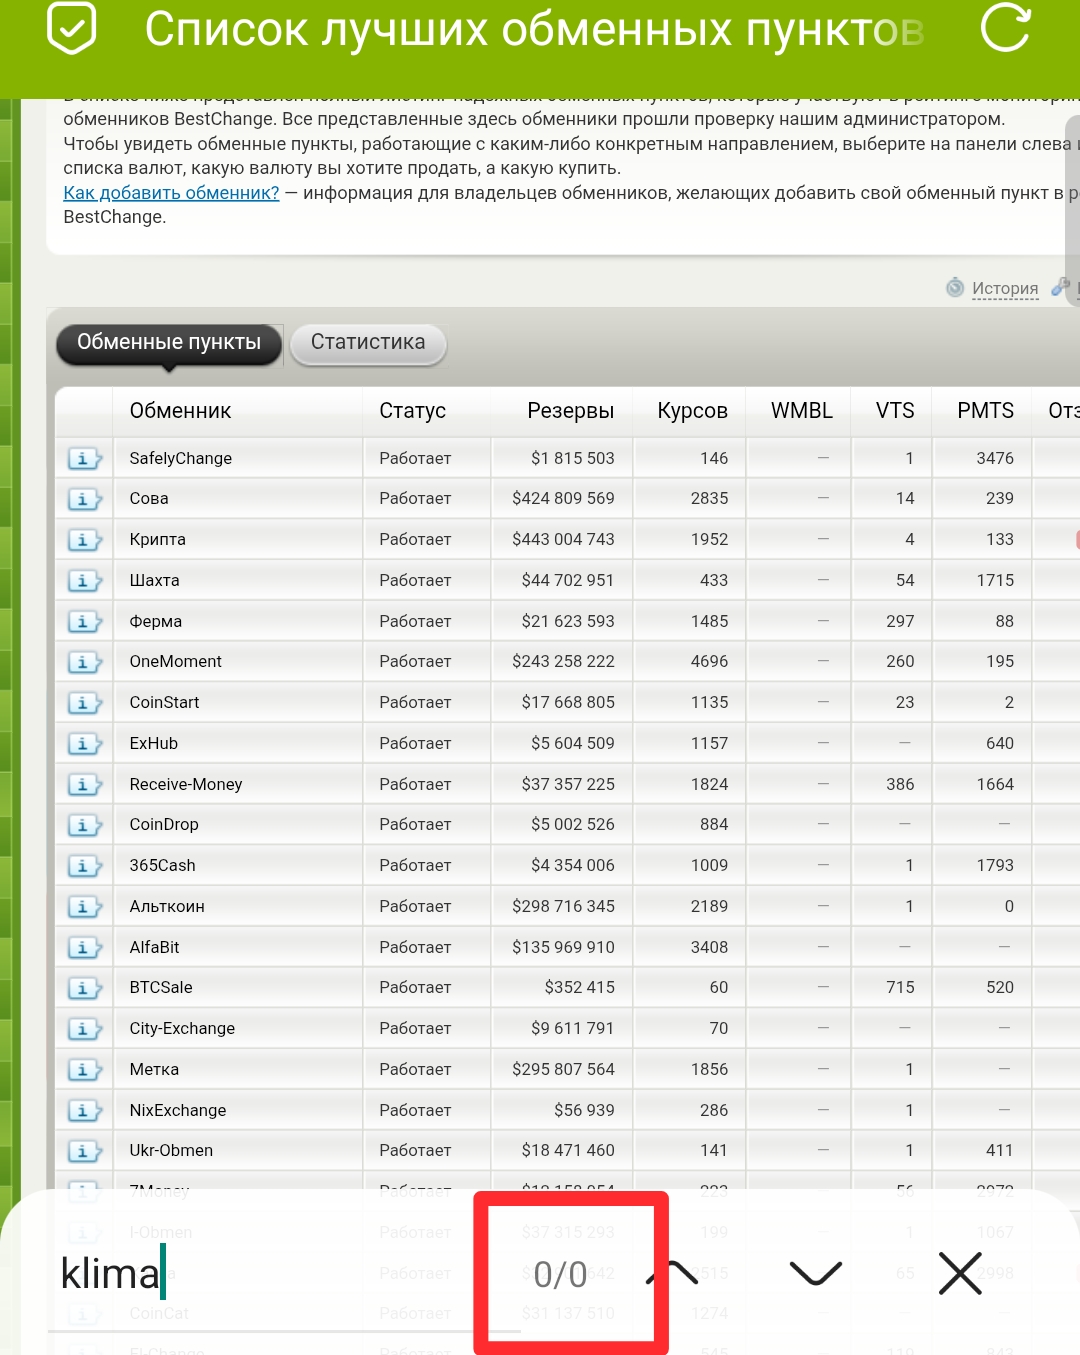Open the Receive-Money exchanger name
This screenshot has height=1355, width=1080.
coord(186,785)
